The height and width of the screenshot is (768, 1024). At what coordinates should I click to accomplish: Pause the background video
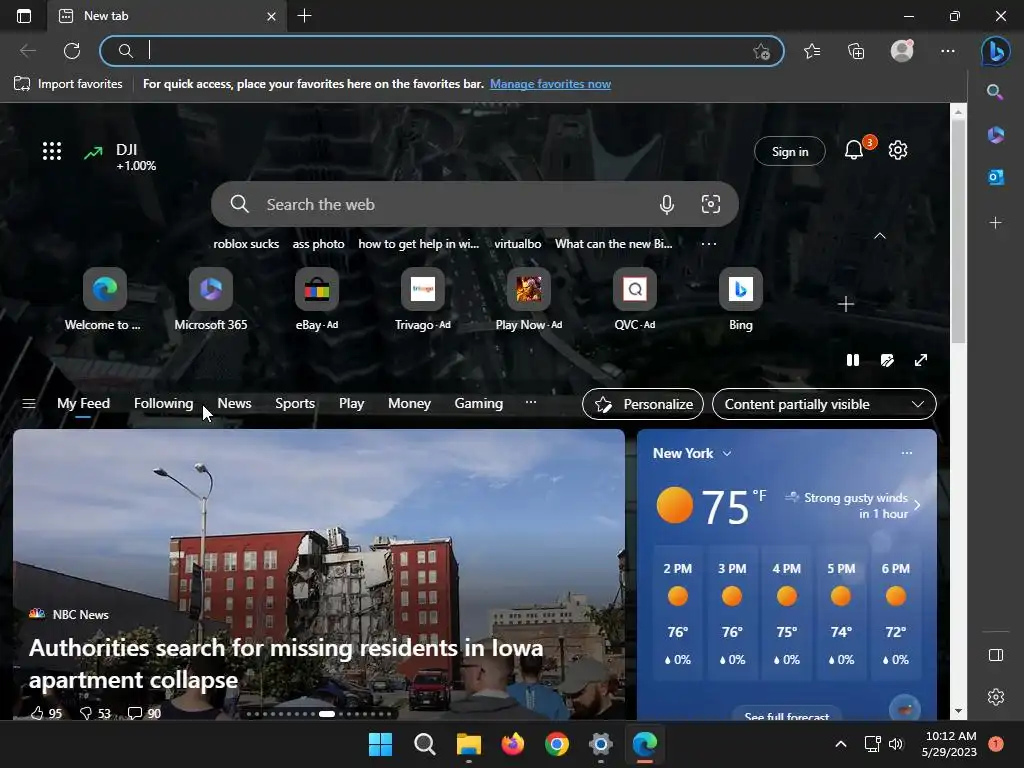[x=853, y=360]
